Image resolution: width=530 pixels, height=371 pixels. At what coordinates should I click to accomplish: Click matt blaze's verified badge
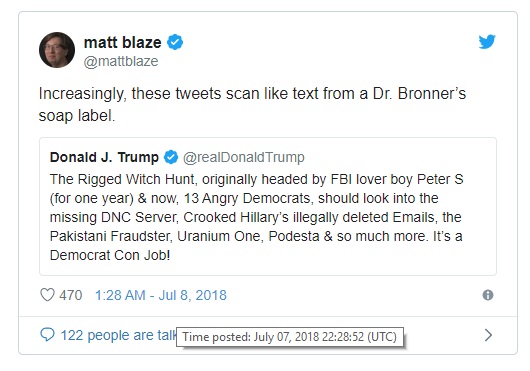click(175, 42)
